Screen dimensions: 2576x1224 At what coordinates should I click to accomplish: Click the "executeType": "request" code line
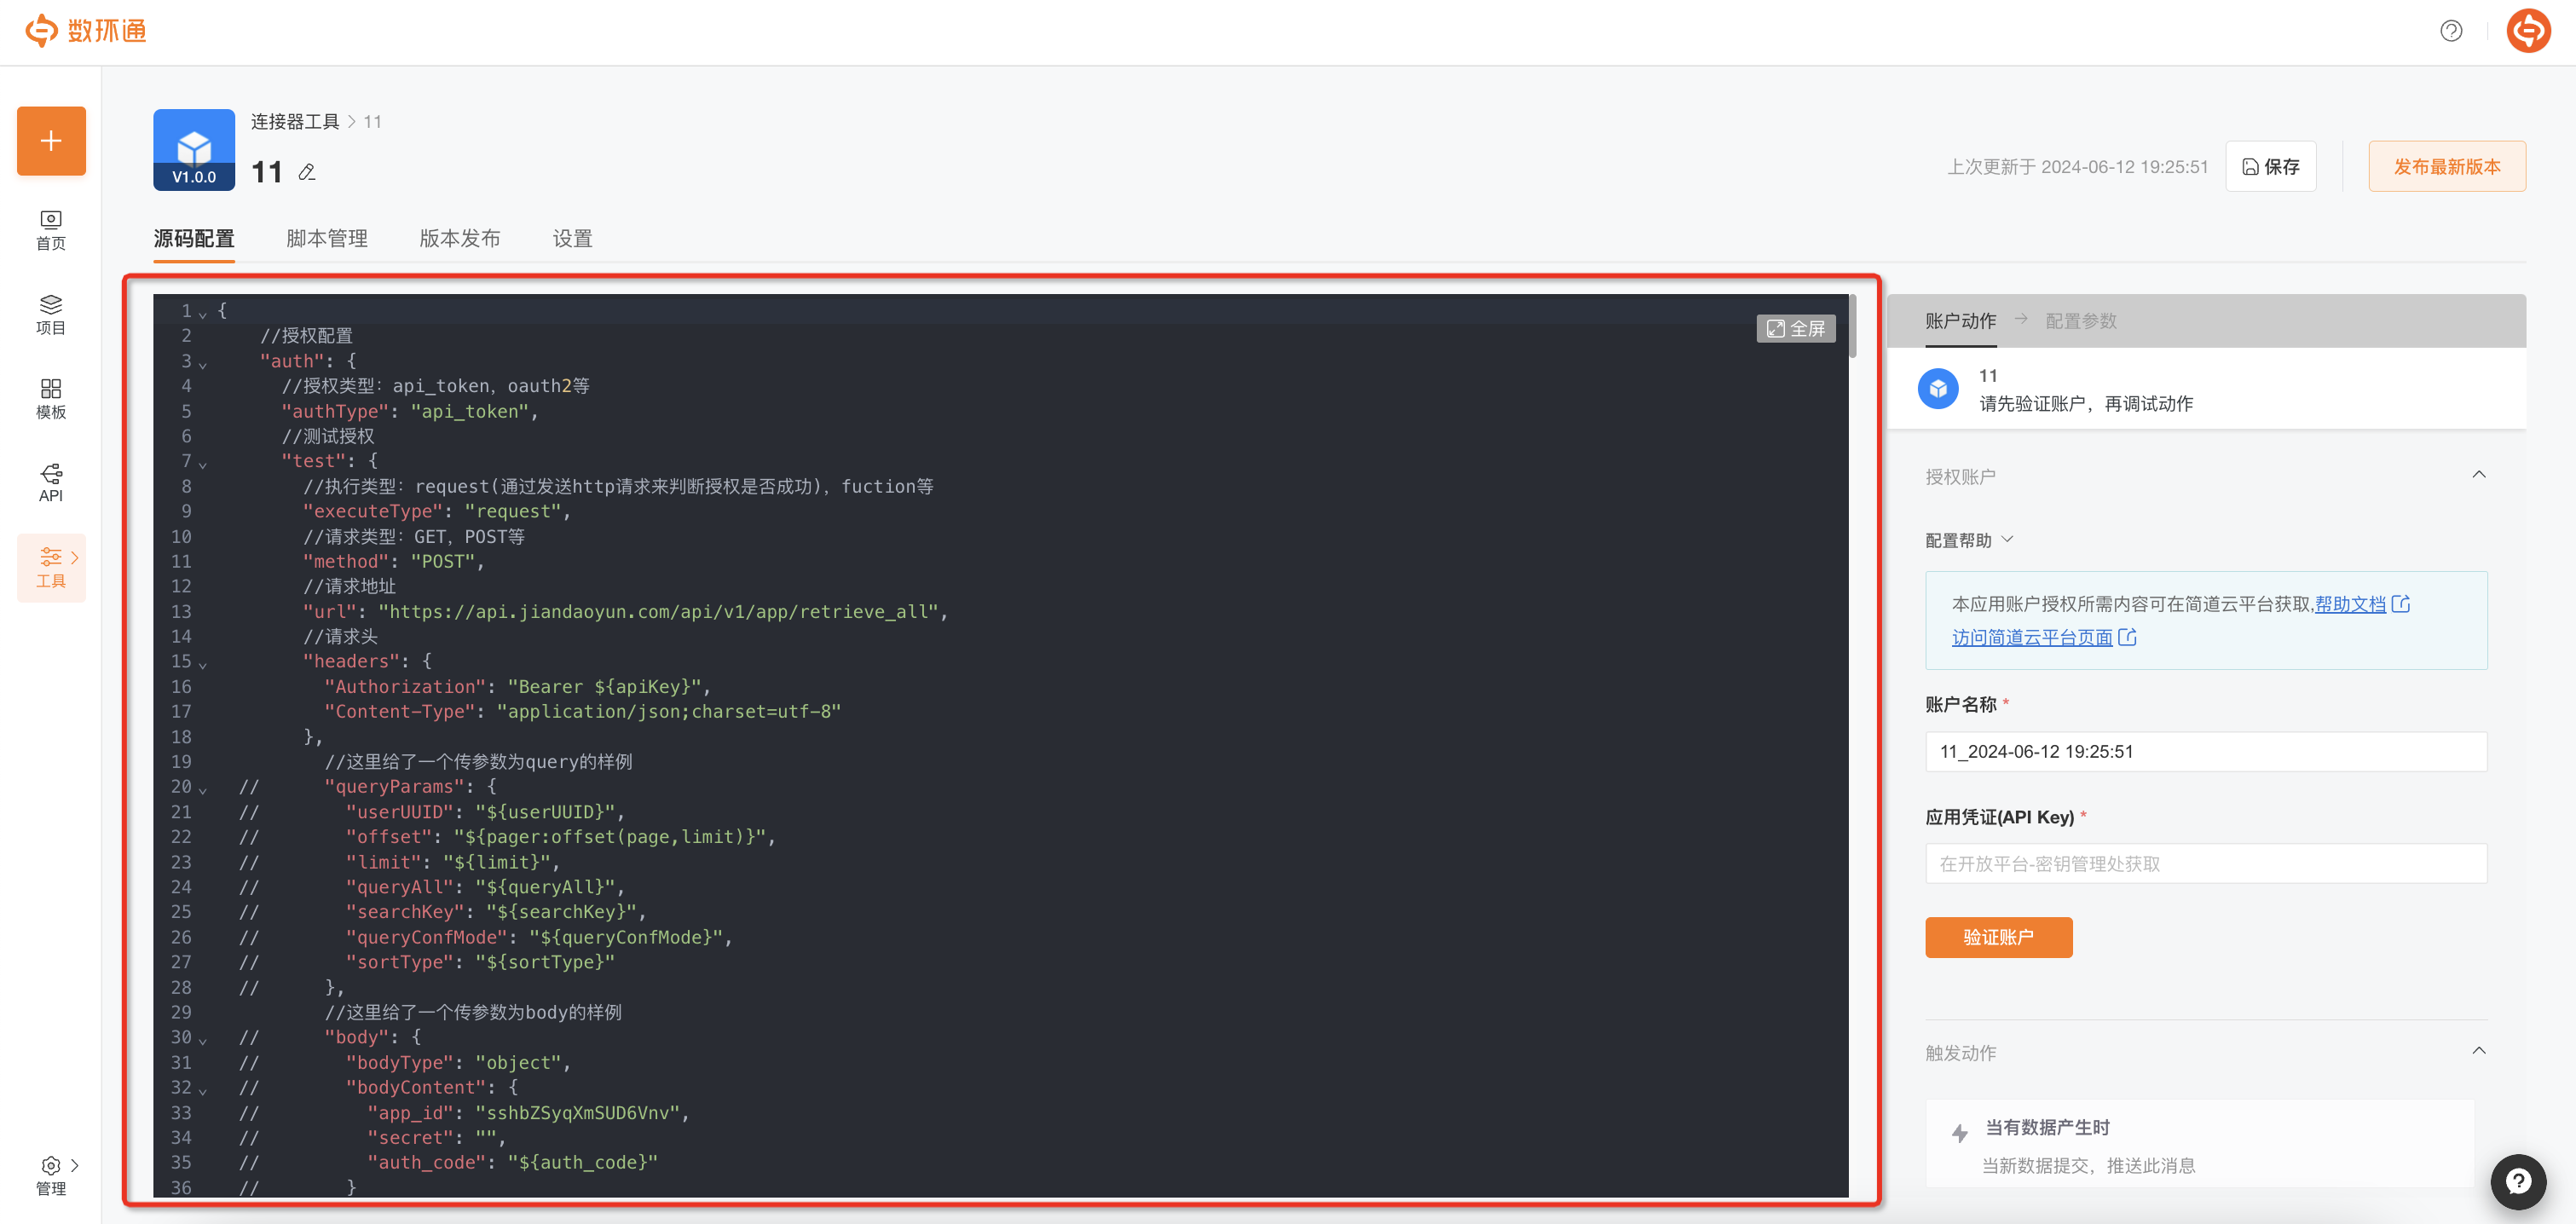[437, 512]
